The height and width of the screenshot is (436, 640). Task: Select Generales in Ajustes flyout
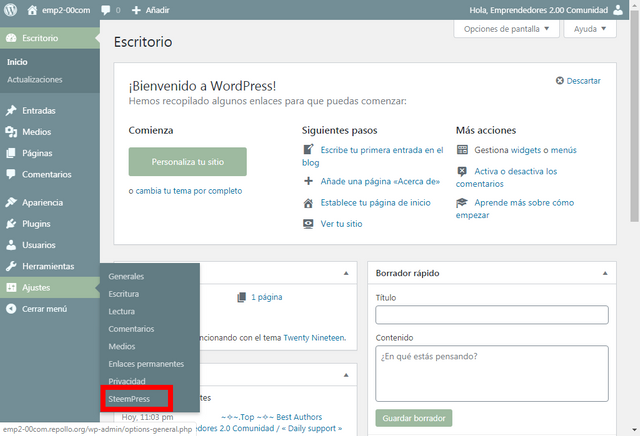pos(126,276)
